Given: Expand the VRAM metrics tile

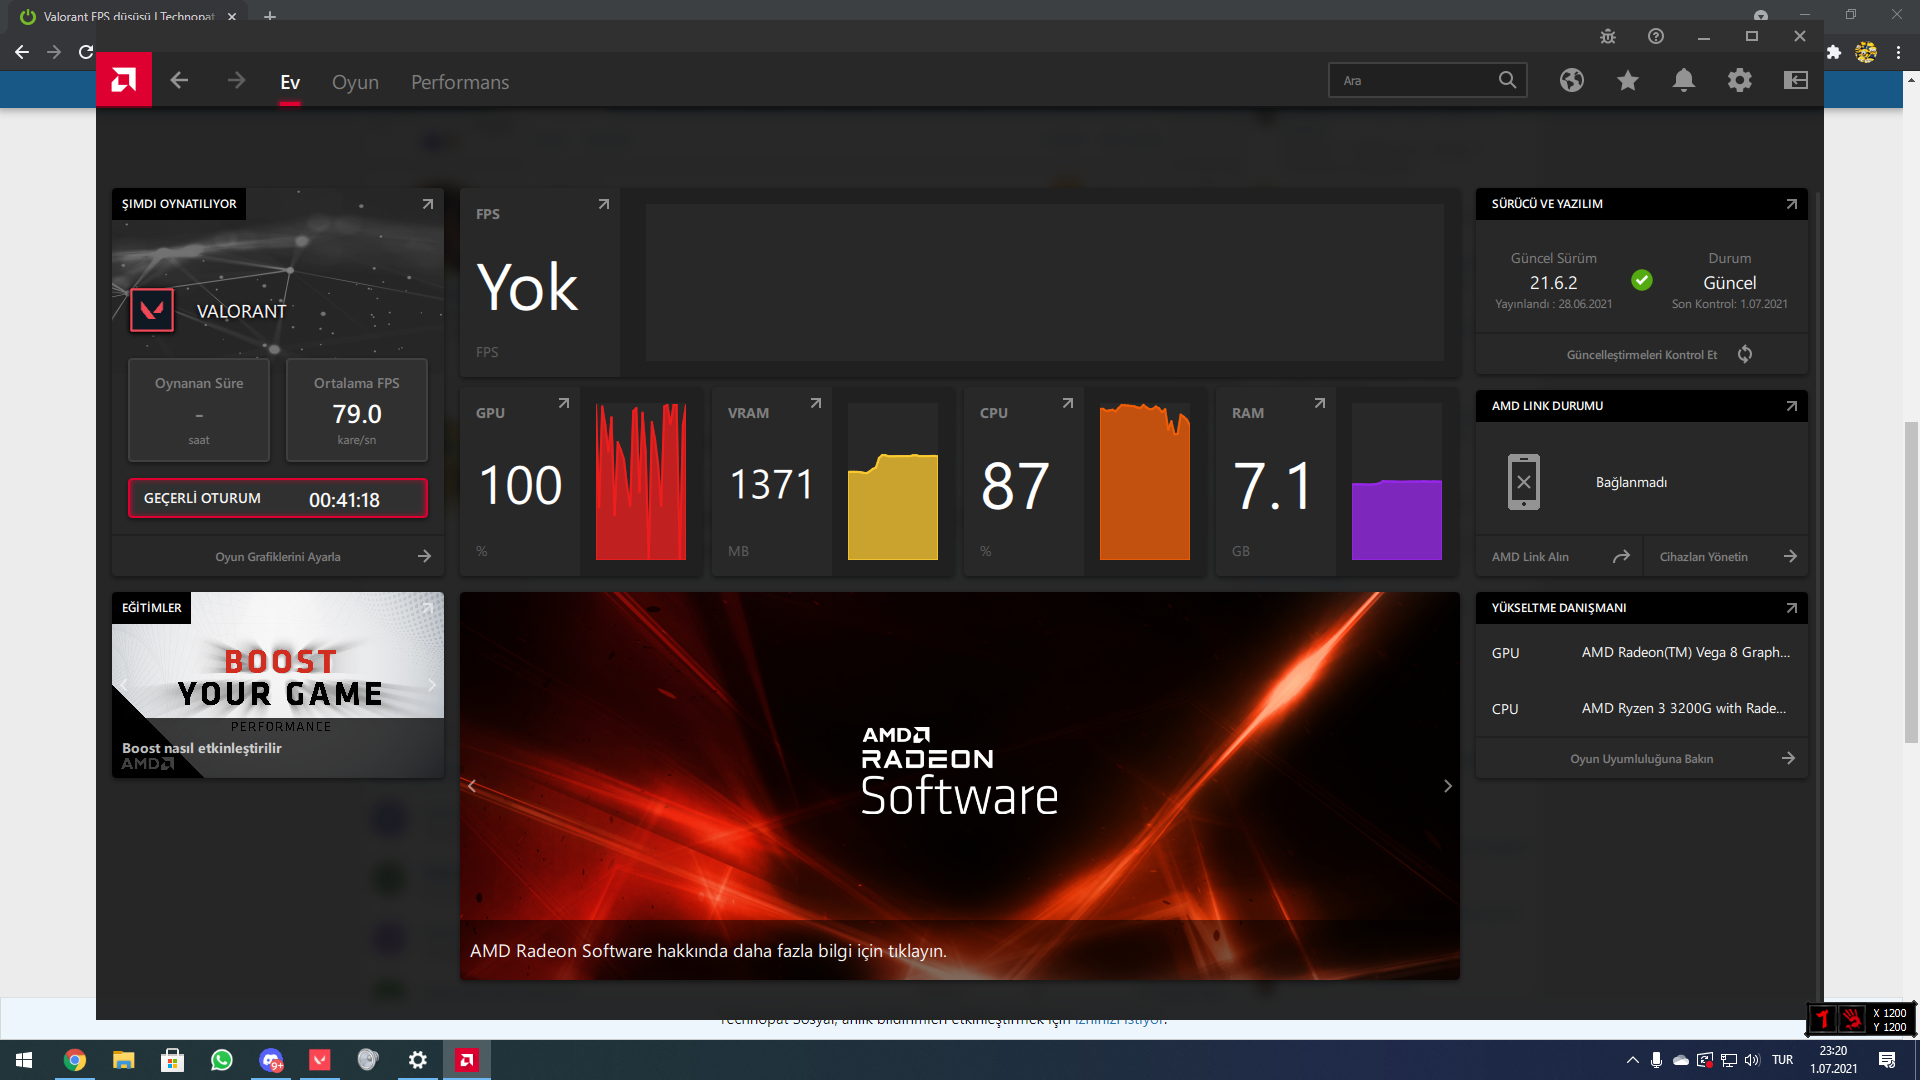Looking at the screenshot, I should click(x=815, y=403).
